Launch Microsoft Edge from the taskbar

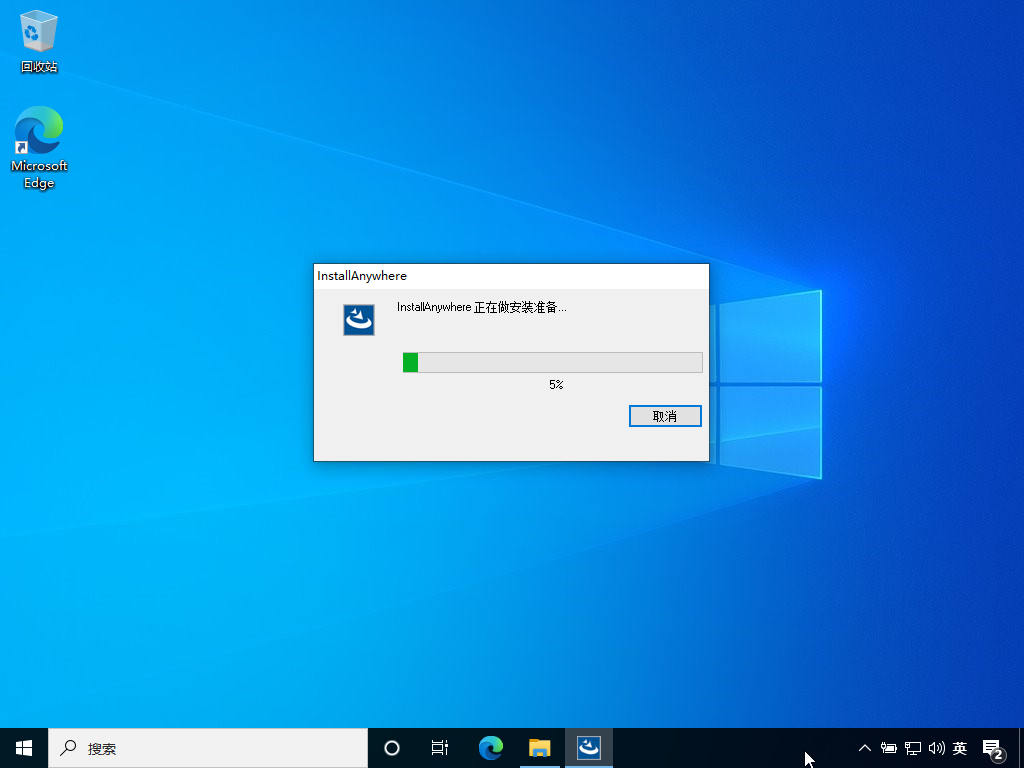(x=491, y=748)
